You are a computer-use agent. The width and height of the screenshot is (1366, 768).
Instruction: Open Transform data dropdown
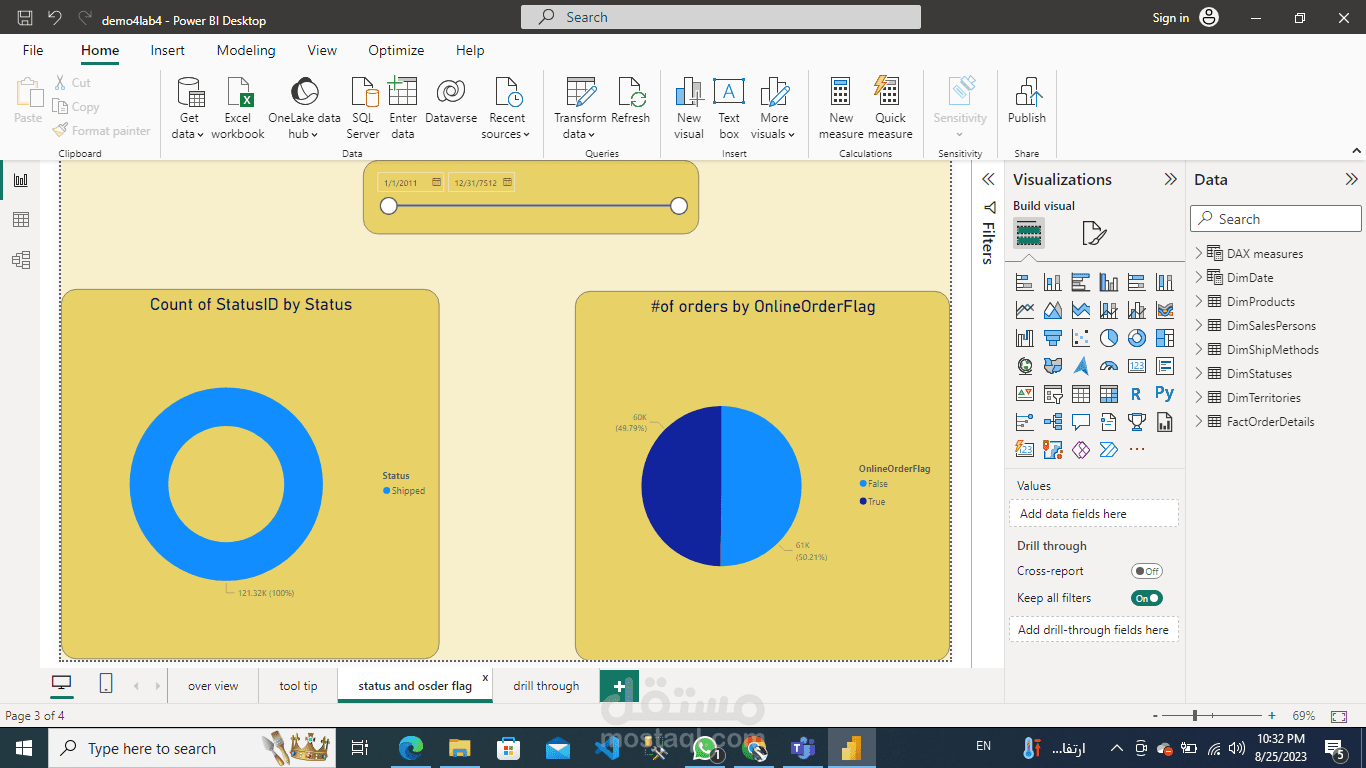[x=580, y=108]
